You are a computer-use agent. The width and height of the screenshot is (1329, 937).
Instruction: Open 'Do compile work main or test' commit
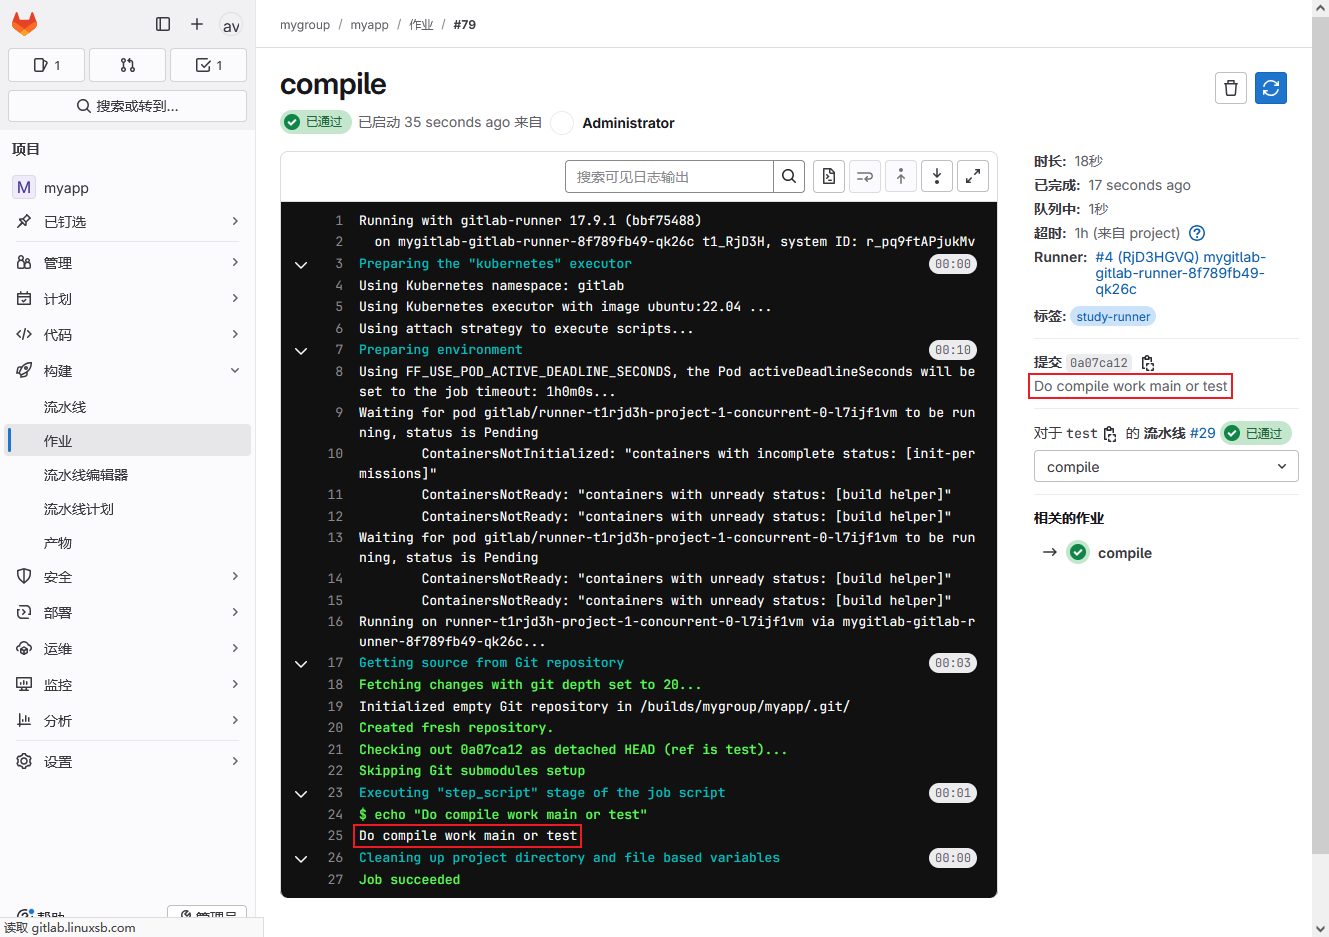point(1130,386)
